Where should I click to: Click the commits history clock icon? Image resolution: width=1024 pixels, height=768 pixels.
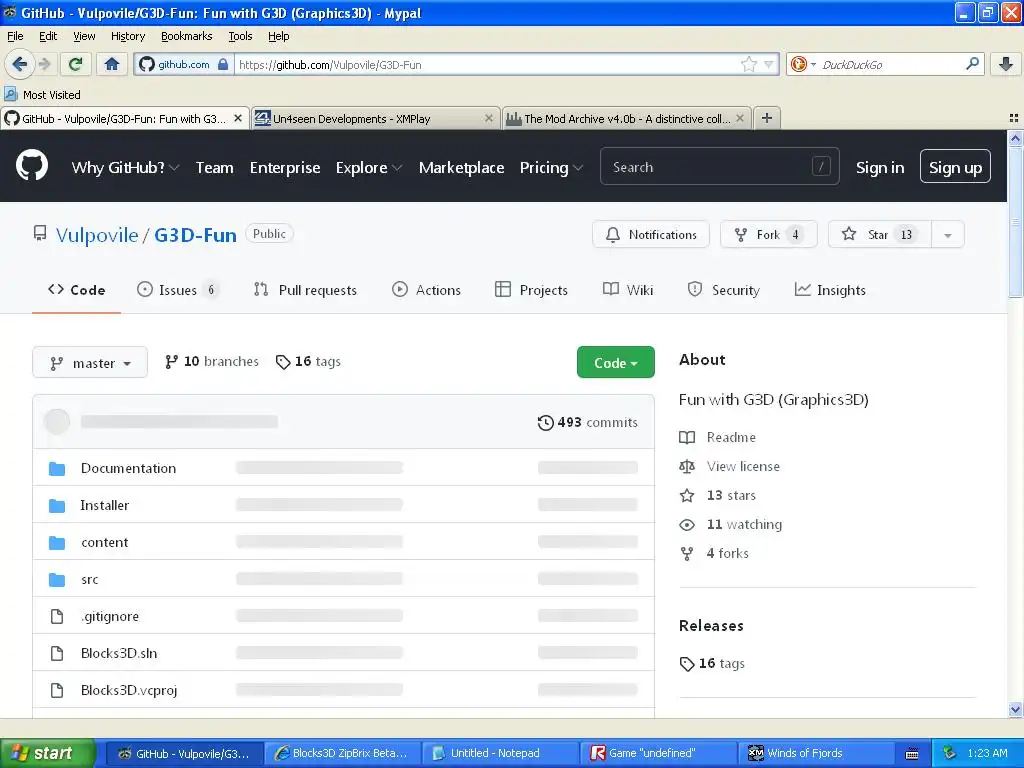pyautogui.click(x=545, y=423)
